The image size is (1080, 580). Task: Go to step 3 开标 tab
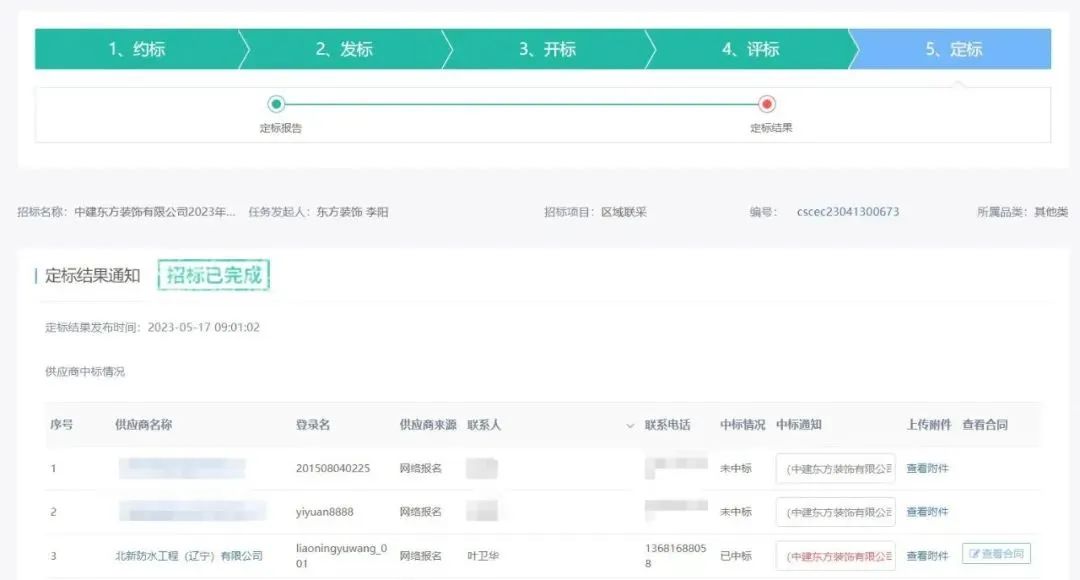pyautogui.click(x=547, y=49)
